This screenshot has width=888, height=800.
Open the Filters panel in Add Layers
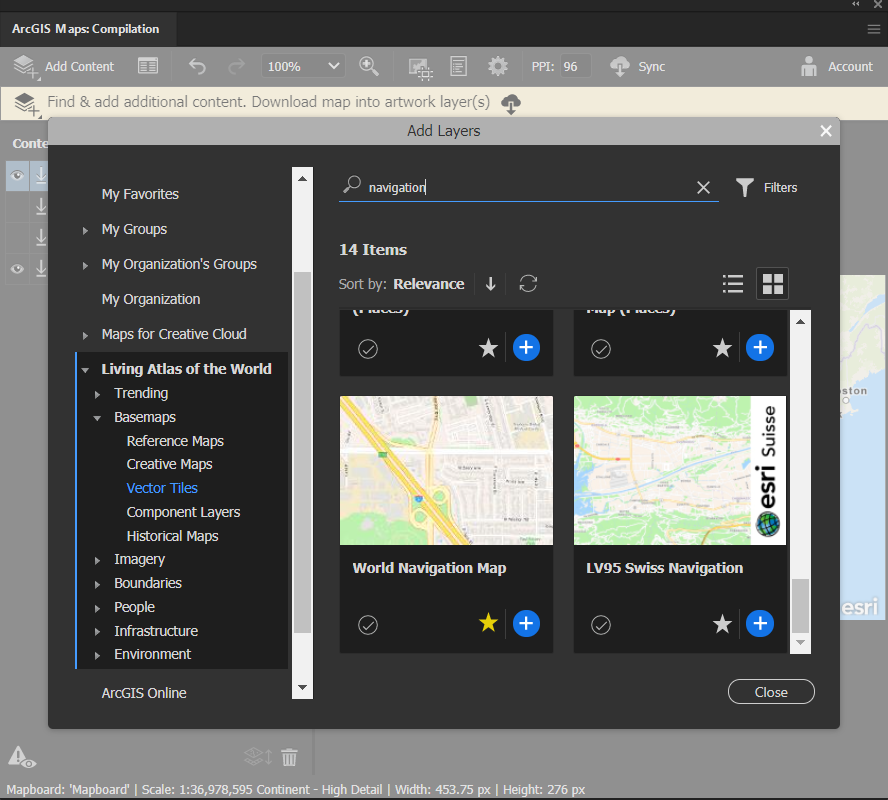766,187
